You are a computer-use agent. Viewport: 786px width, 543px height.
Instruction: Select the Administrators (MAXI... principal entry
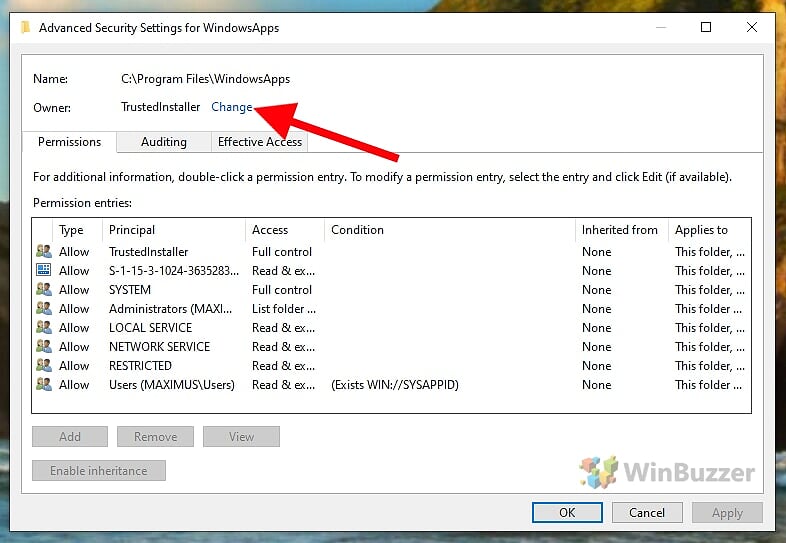tap(170, 309)
